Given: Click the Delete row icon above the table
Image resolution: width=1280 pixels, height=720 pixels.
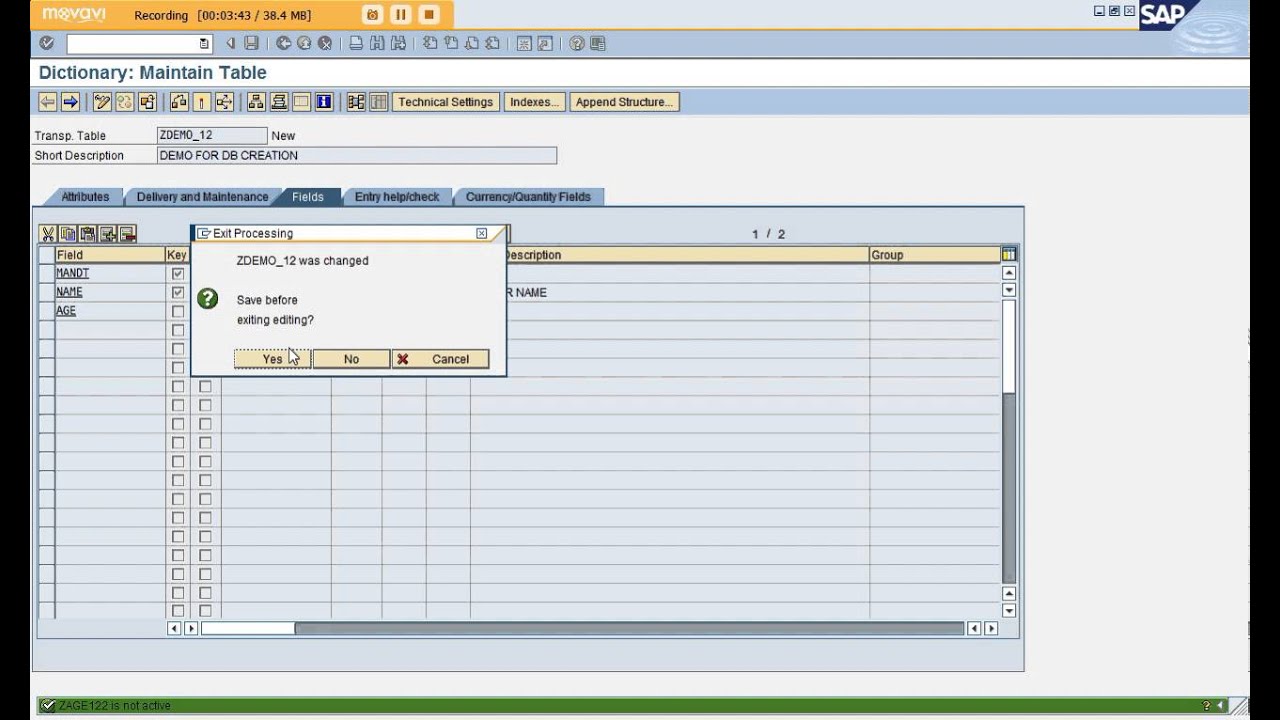Looking at the screenshot, I should coord(127,234).
